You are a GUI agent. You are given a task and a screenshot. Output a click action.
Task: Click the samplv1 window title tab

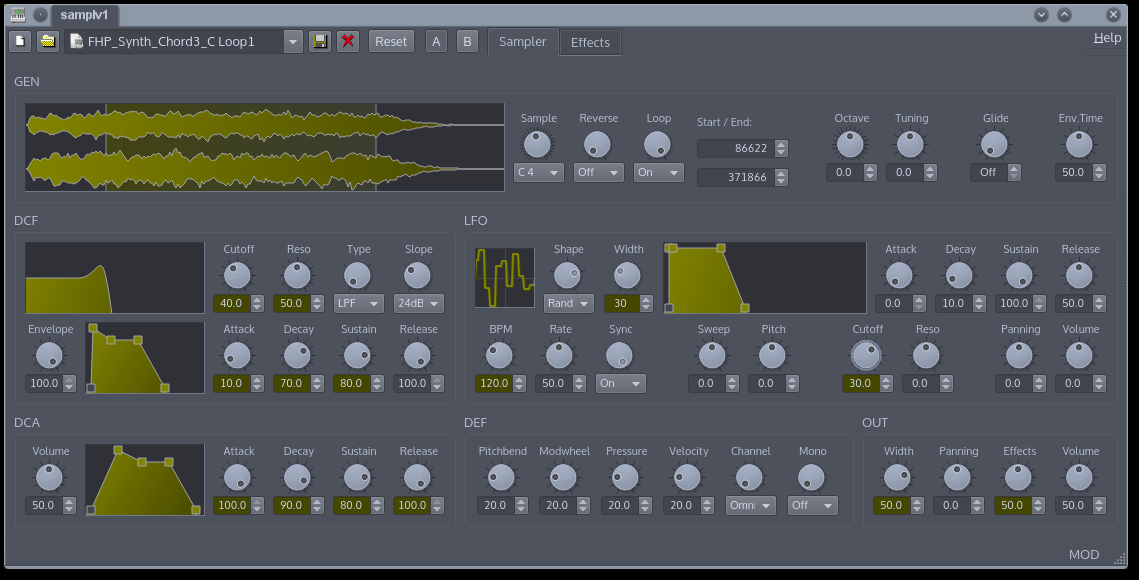pos(84,15)
